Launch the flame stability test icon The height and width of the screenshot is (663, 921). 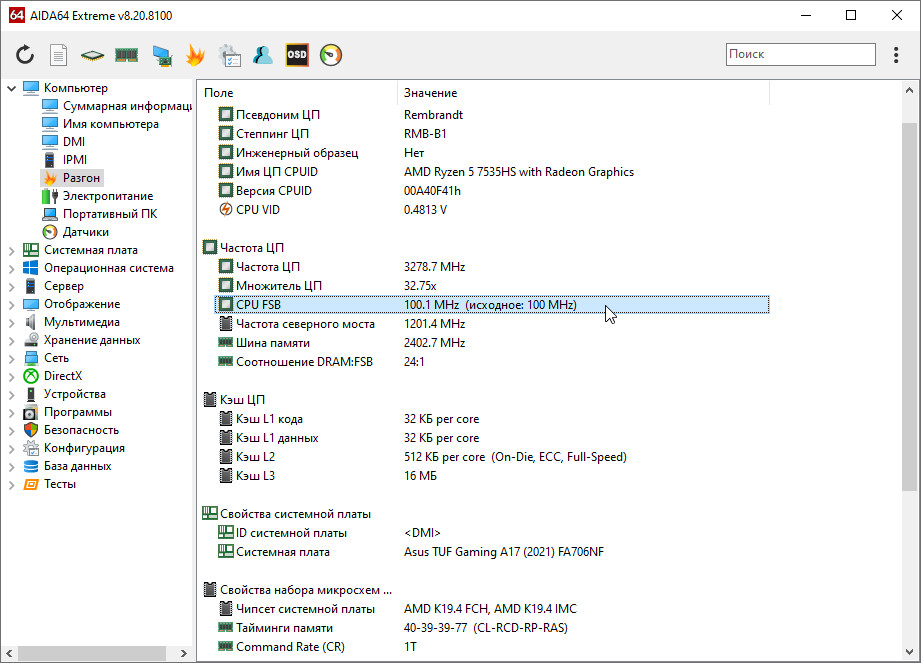tap(195, 55)
